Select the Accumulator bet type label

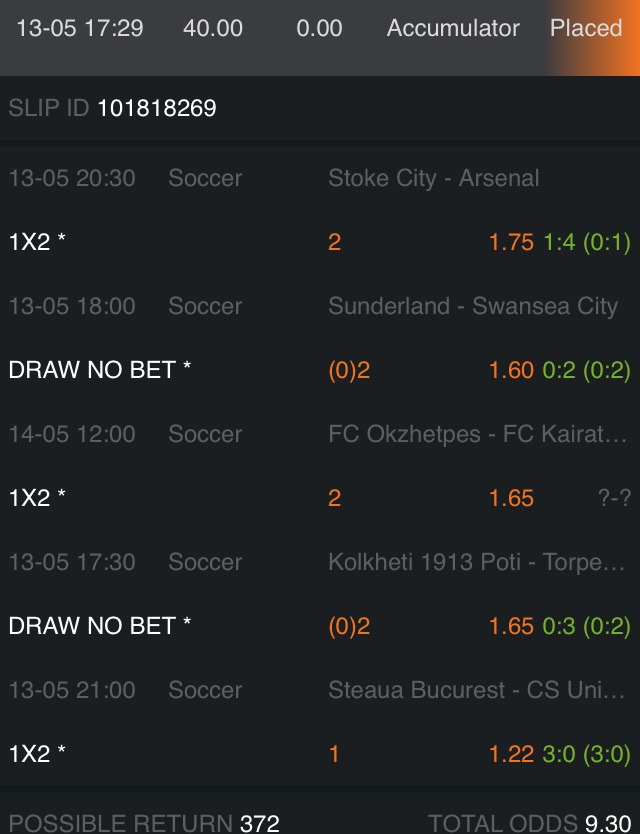453,28
